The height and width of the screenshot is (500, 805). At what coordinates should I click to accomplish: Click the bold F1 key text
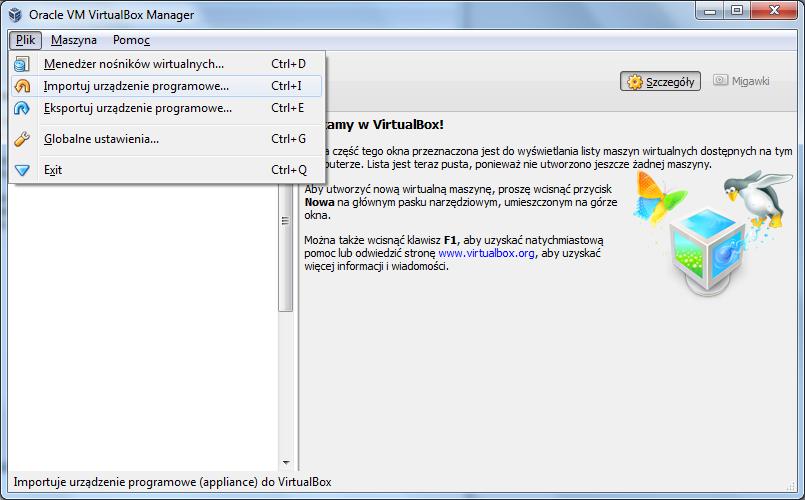click(x=450, y=240)
